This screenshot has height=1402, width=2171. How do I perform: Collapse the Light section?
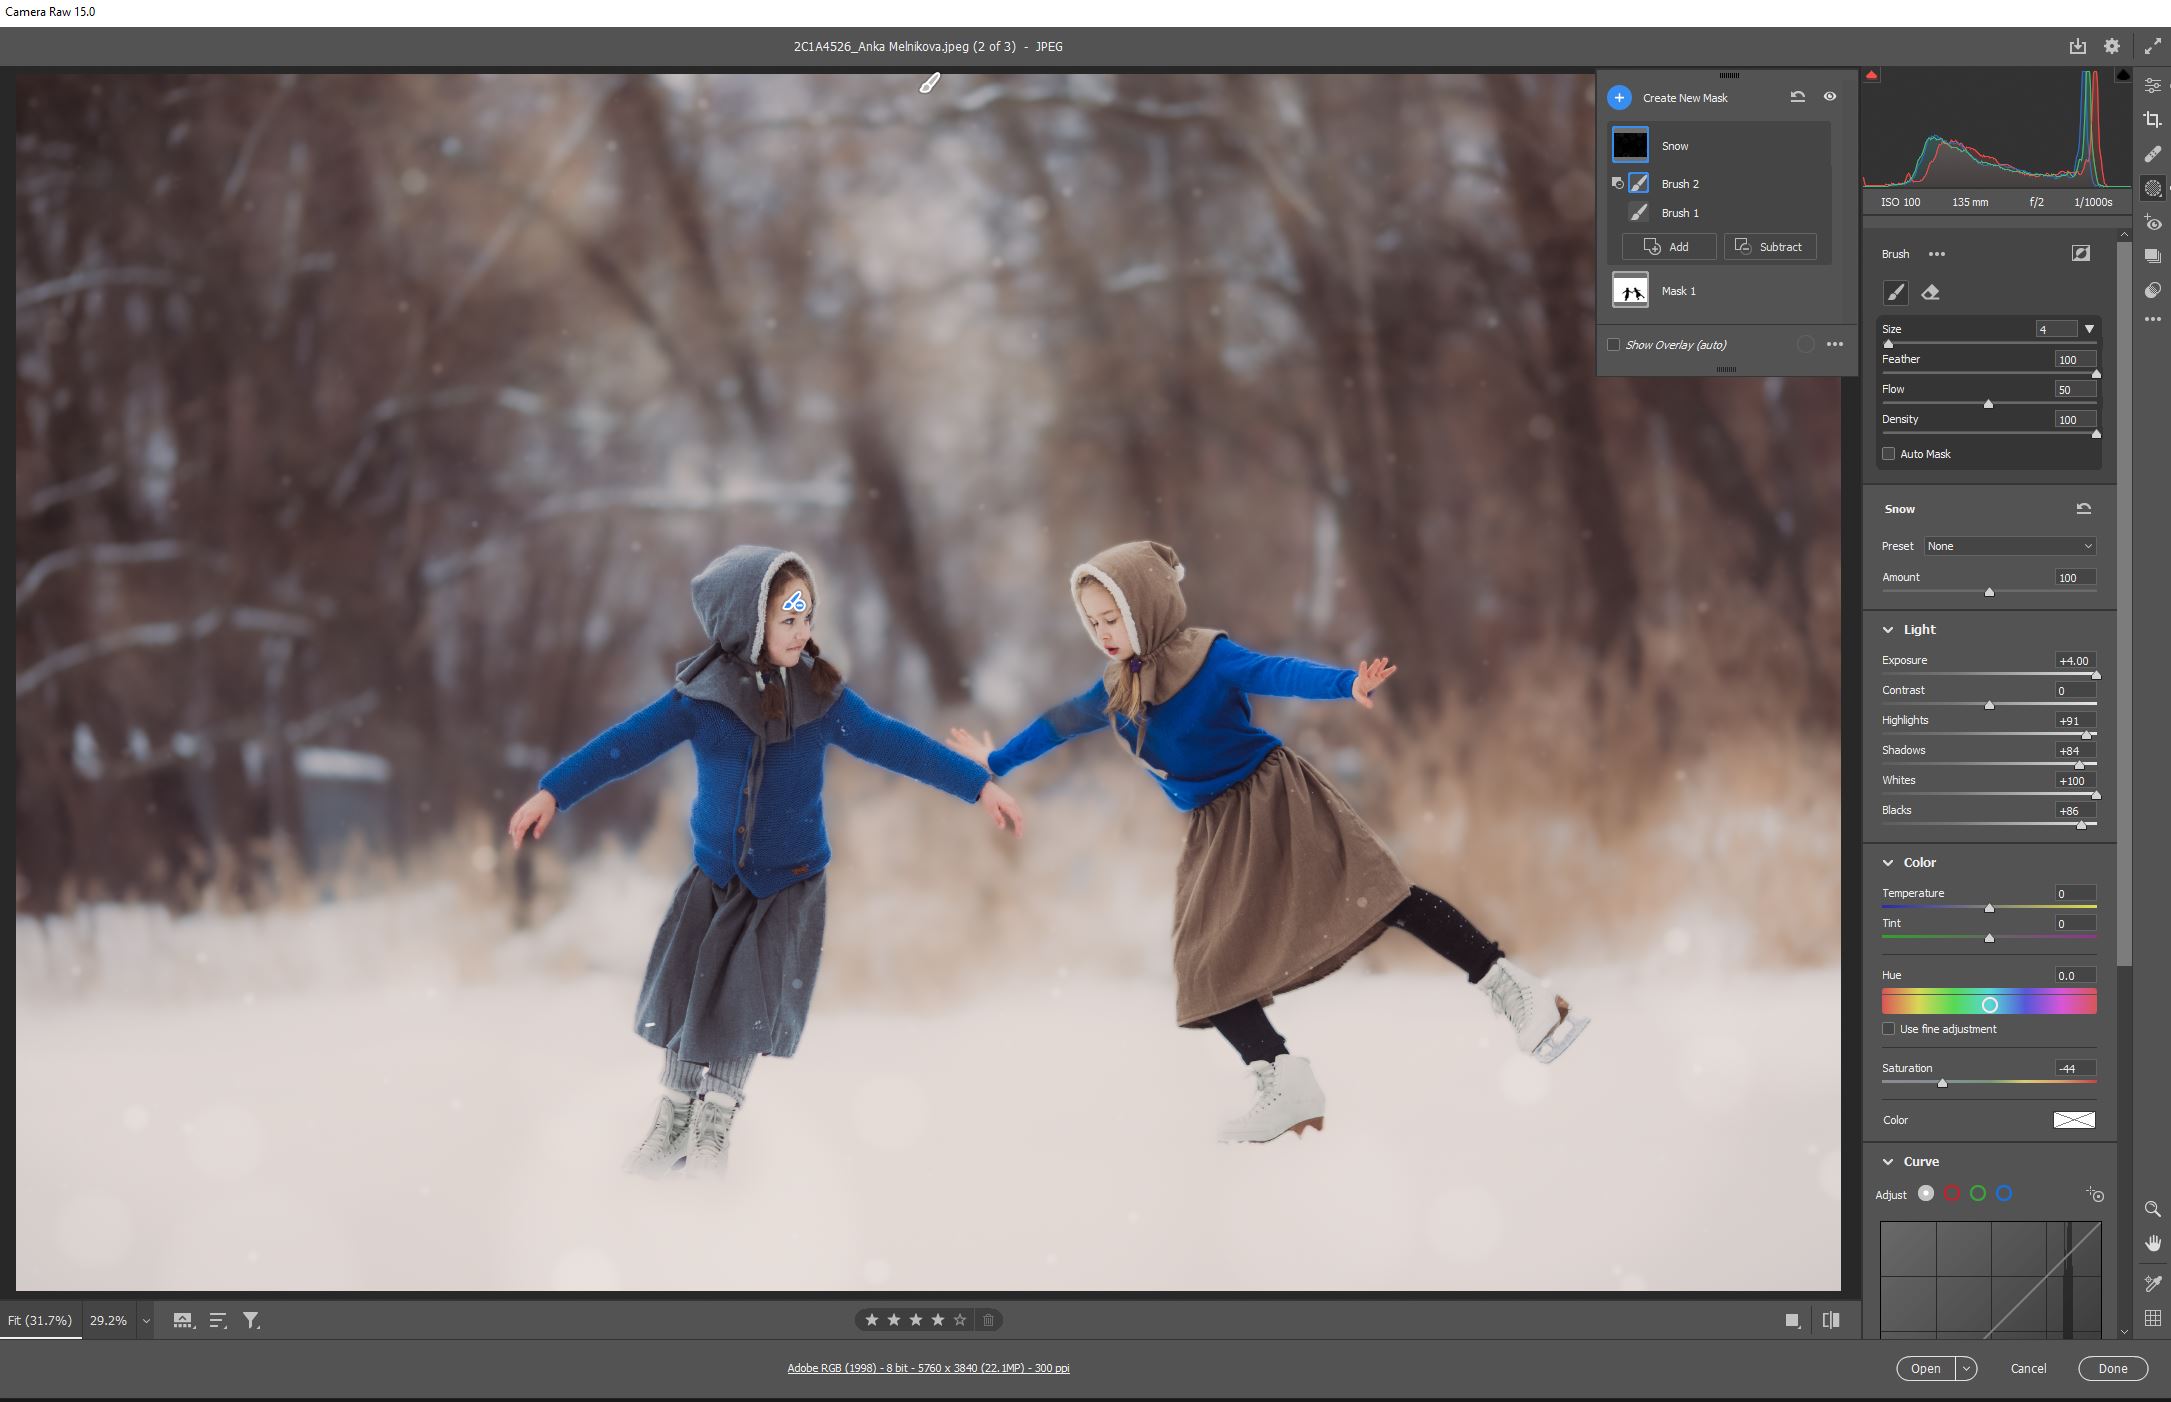pos(1888,630)
